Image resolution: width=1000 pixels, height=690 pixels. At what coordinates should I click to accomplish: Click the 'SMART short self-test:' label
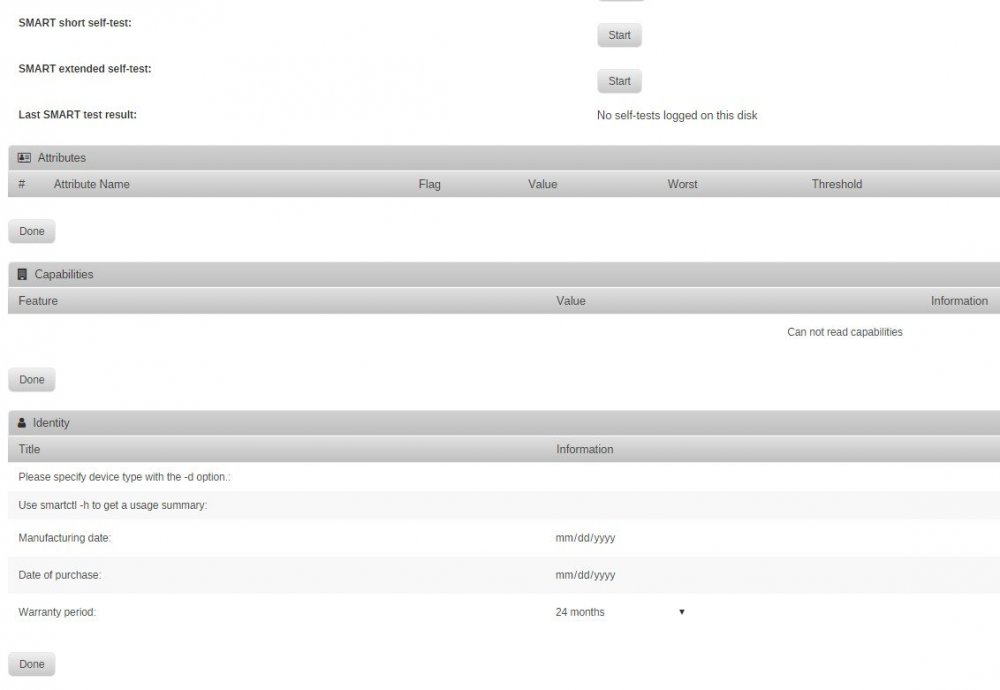(x=75, y=23)
